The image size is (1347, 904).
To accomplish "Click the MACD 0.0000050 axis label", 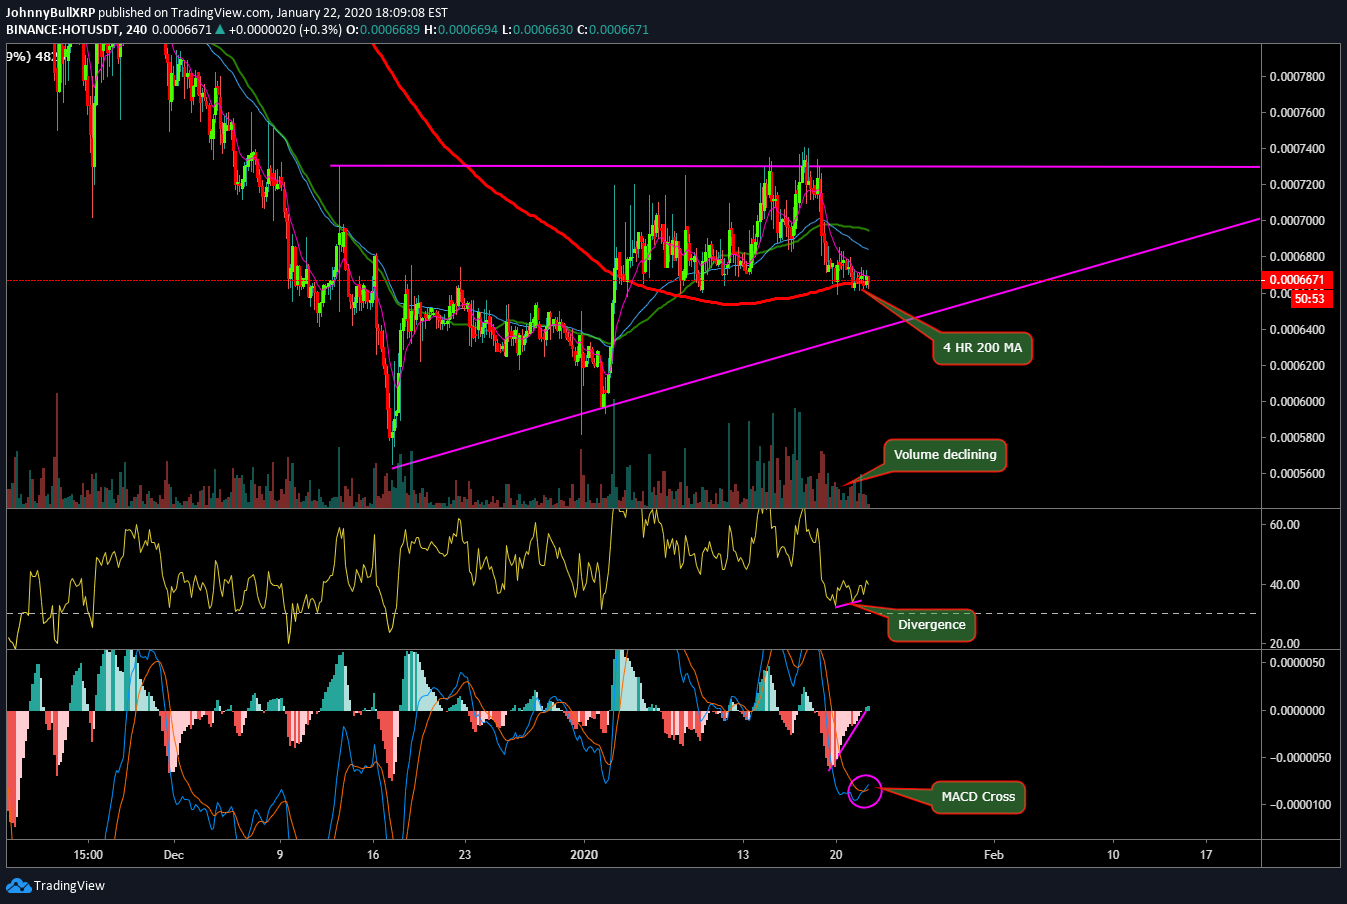I will click(x=1297, y=663).
